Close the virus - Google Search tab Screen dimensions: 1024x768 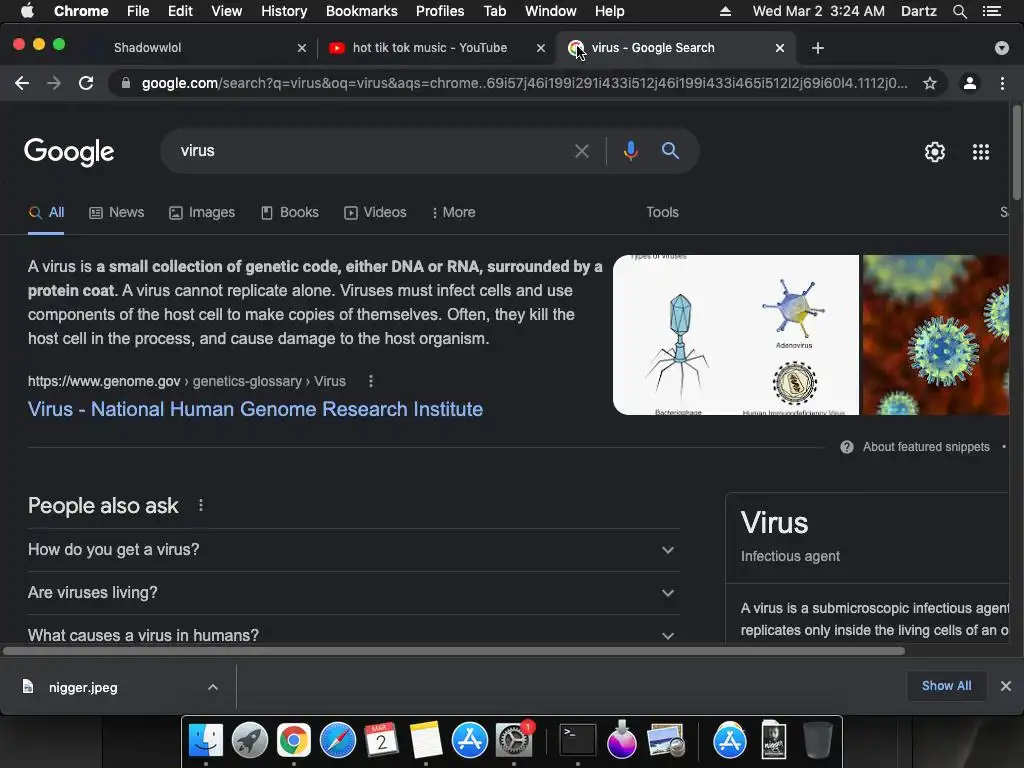pos(780,48)
